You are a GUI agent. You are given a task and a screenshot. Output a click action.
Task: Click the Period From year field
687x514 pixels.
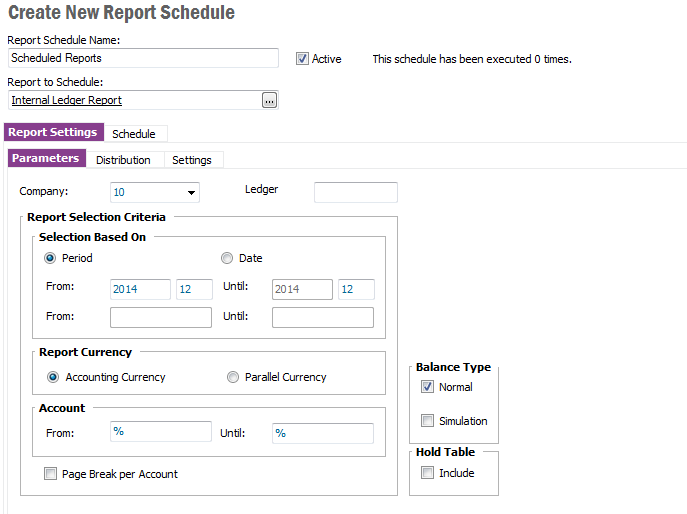point(139,289)
